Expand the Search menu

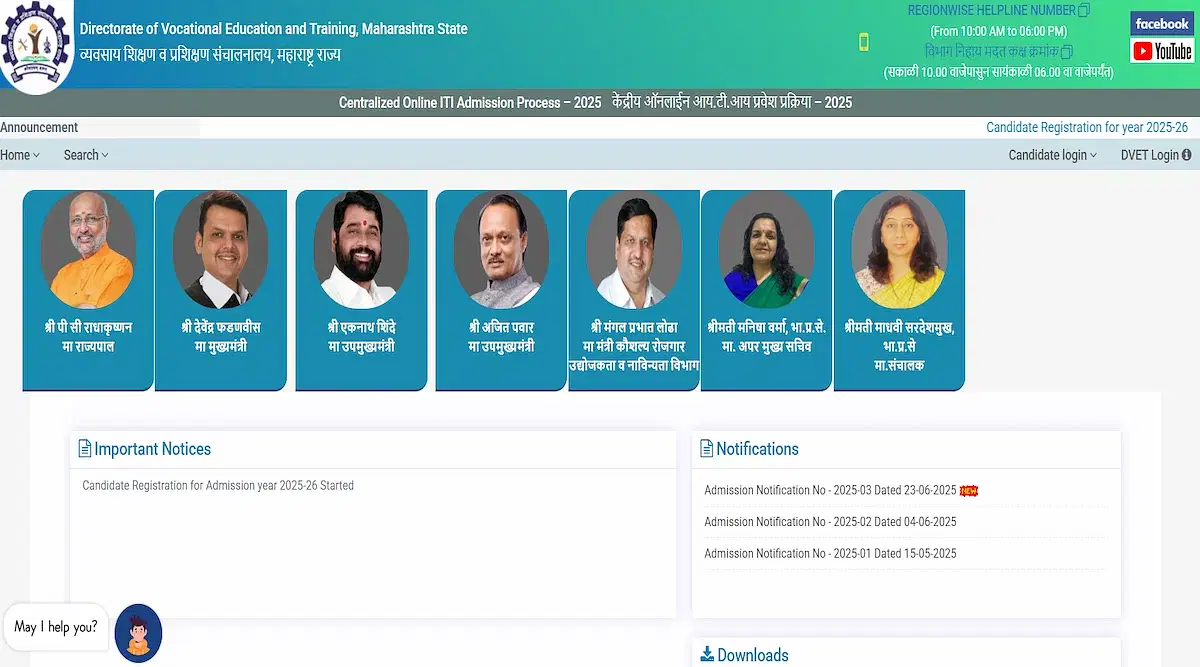point(86,155)
